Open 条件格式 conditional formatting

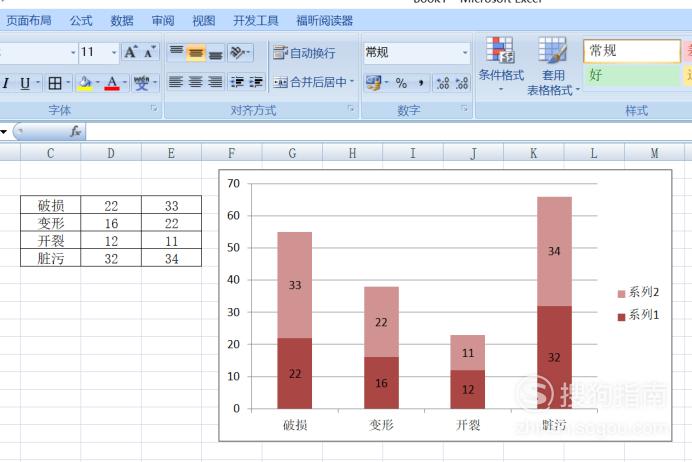[x=501, y=64]
